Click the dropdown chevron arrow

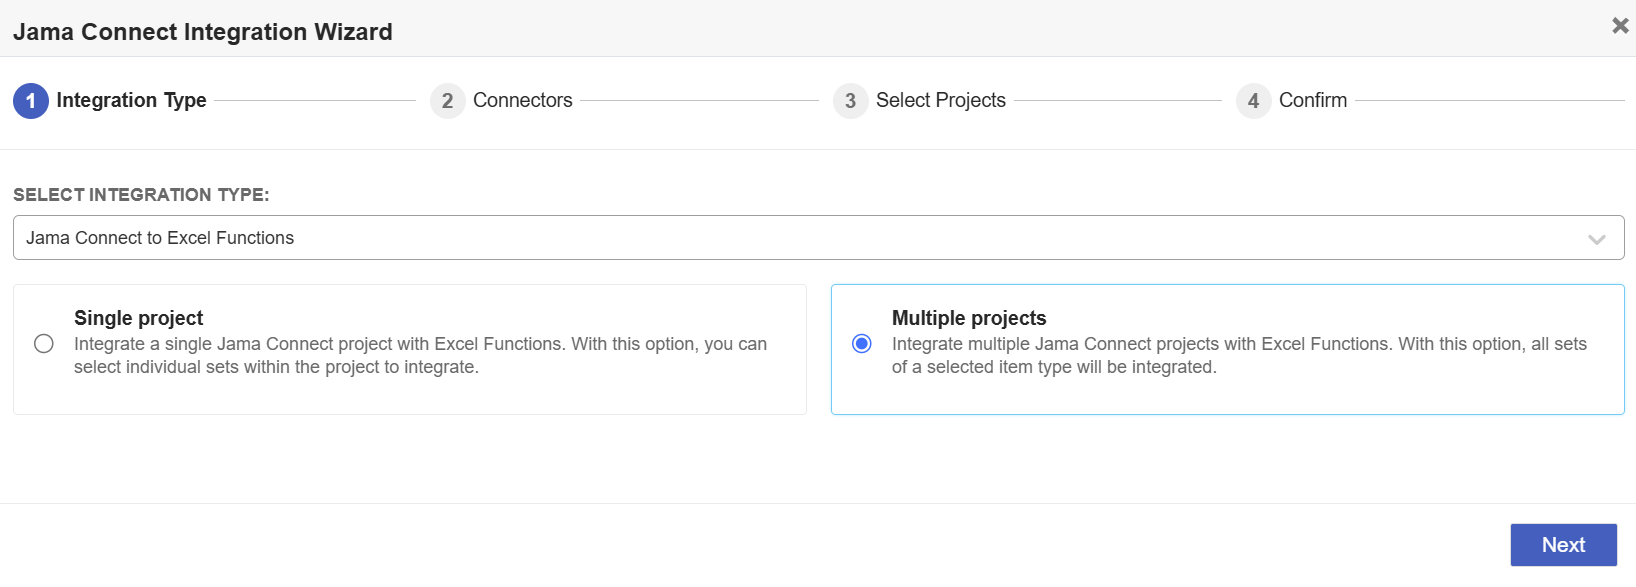(1597, 239)
